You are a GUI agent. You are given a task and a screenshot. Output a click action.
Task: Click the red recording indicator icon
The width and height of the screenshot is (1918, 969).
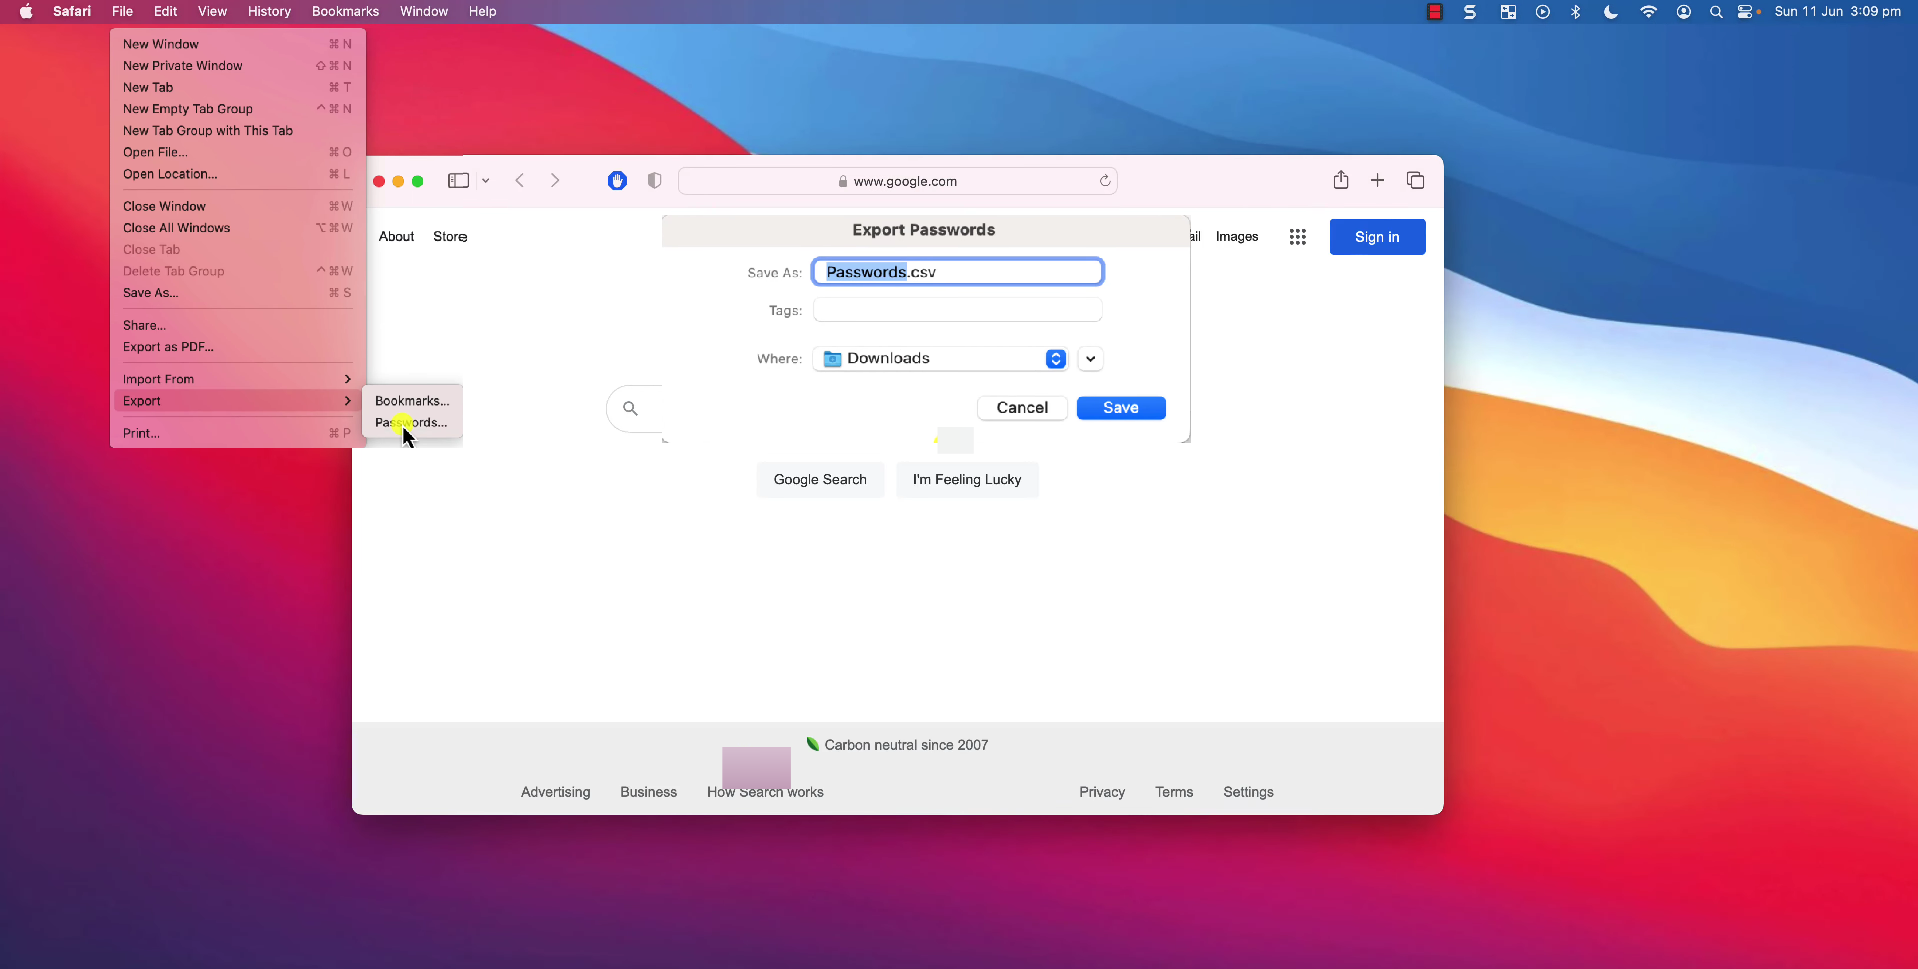(x=1435, y=12)
